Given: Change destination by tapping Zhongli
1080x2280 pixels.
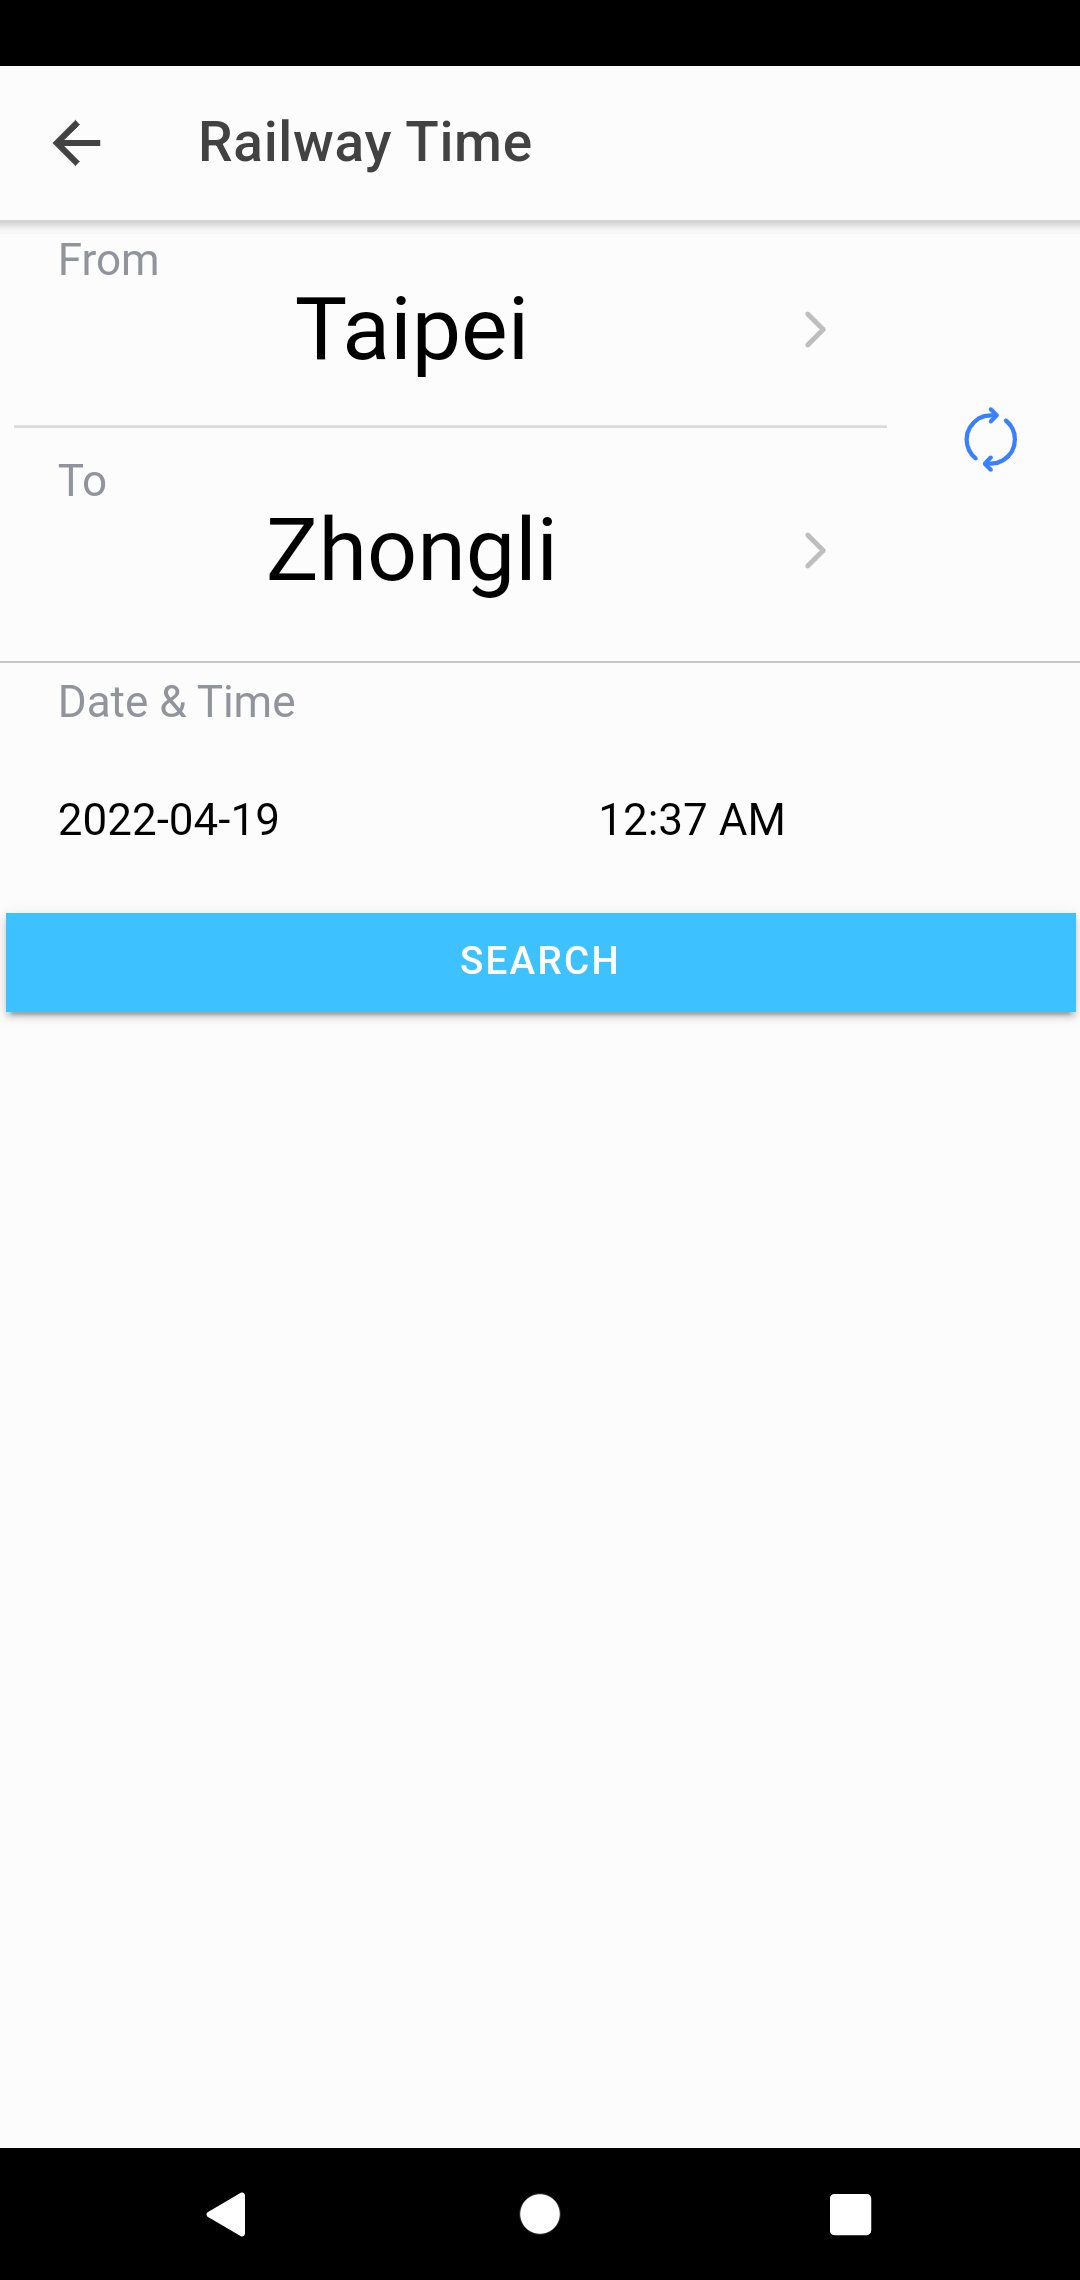Looking at the screenshot, I should click(x=411, y=550).
